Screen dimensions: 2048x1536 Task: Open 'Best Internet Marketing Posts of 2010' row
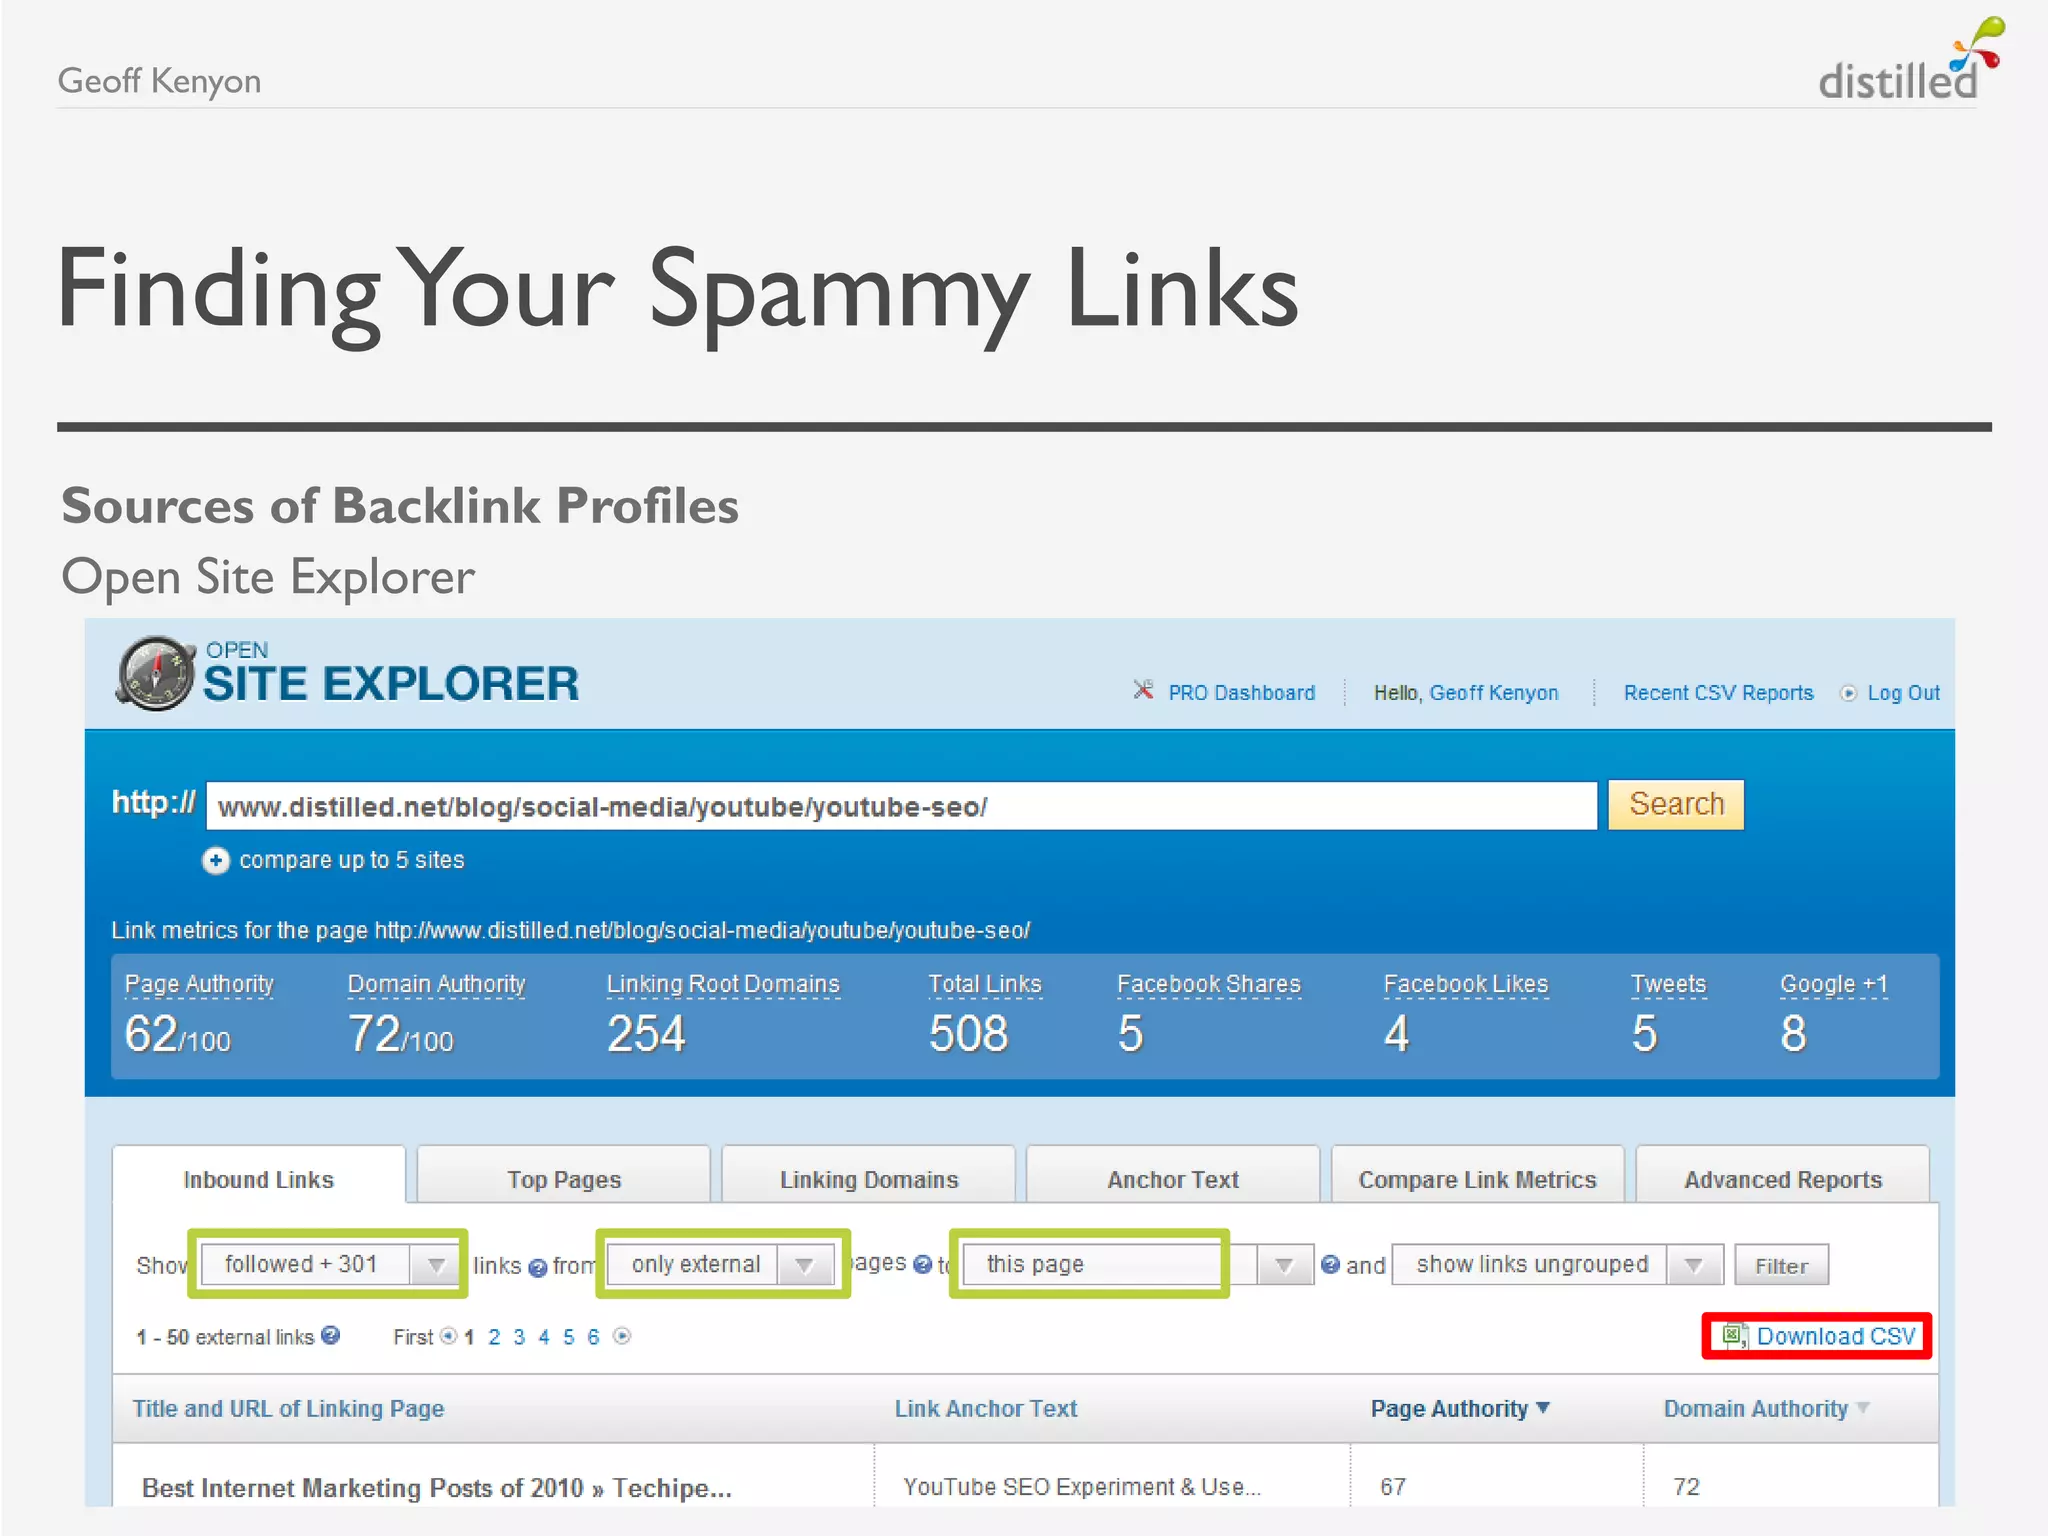tap(437, 1488)
